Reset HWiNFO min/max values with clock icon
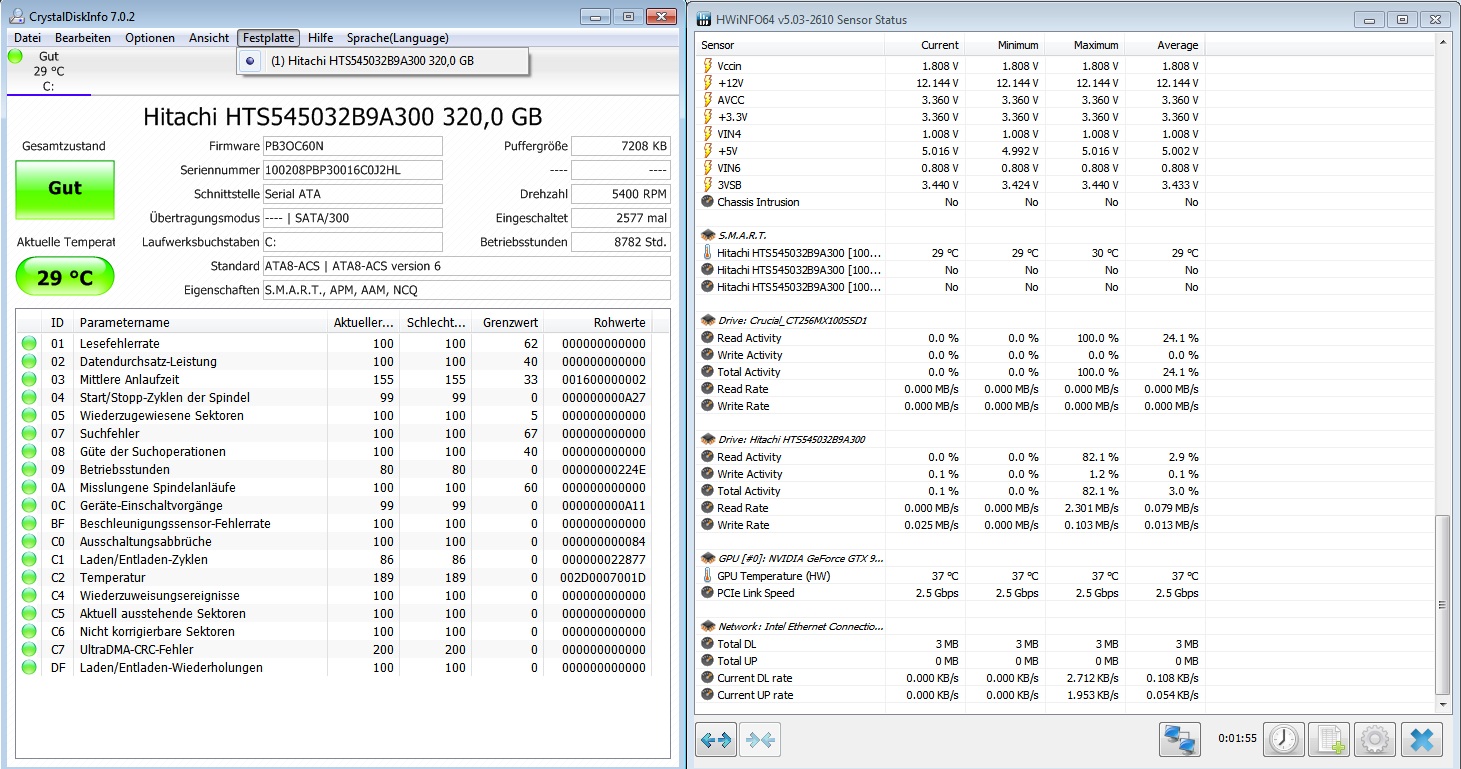 point(1283,740)
